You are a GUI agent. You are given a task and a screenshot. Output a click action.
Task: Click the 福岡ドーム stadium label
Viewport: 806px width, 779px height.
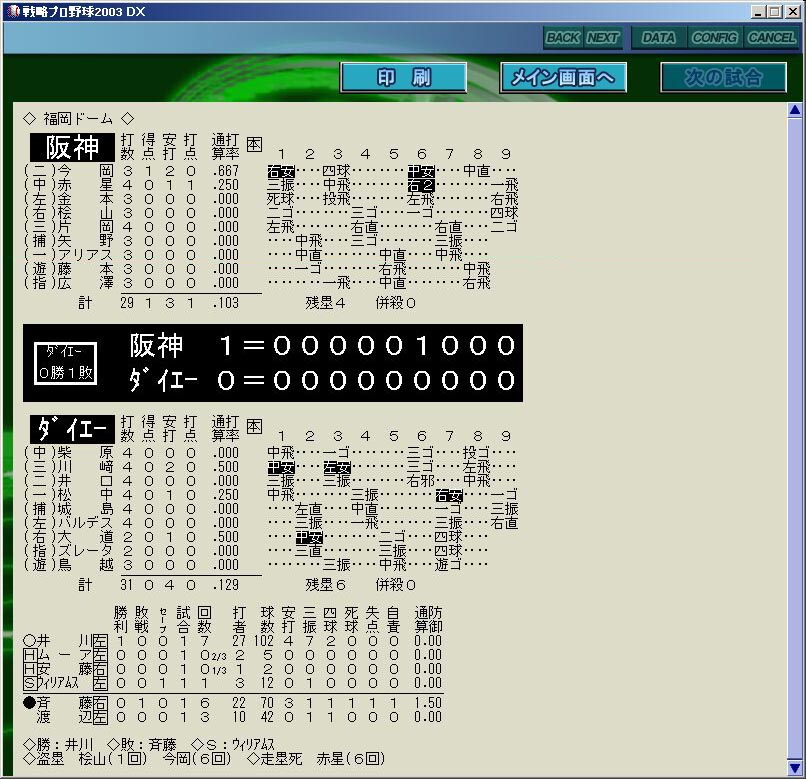pos(78,119)
